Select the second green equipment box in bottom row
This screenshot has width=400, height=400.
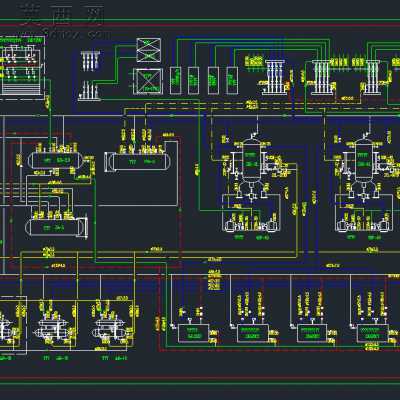253,333
